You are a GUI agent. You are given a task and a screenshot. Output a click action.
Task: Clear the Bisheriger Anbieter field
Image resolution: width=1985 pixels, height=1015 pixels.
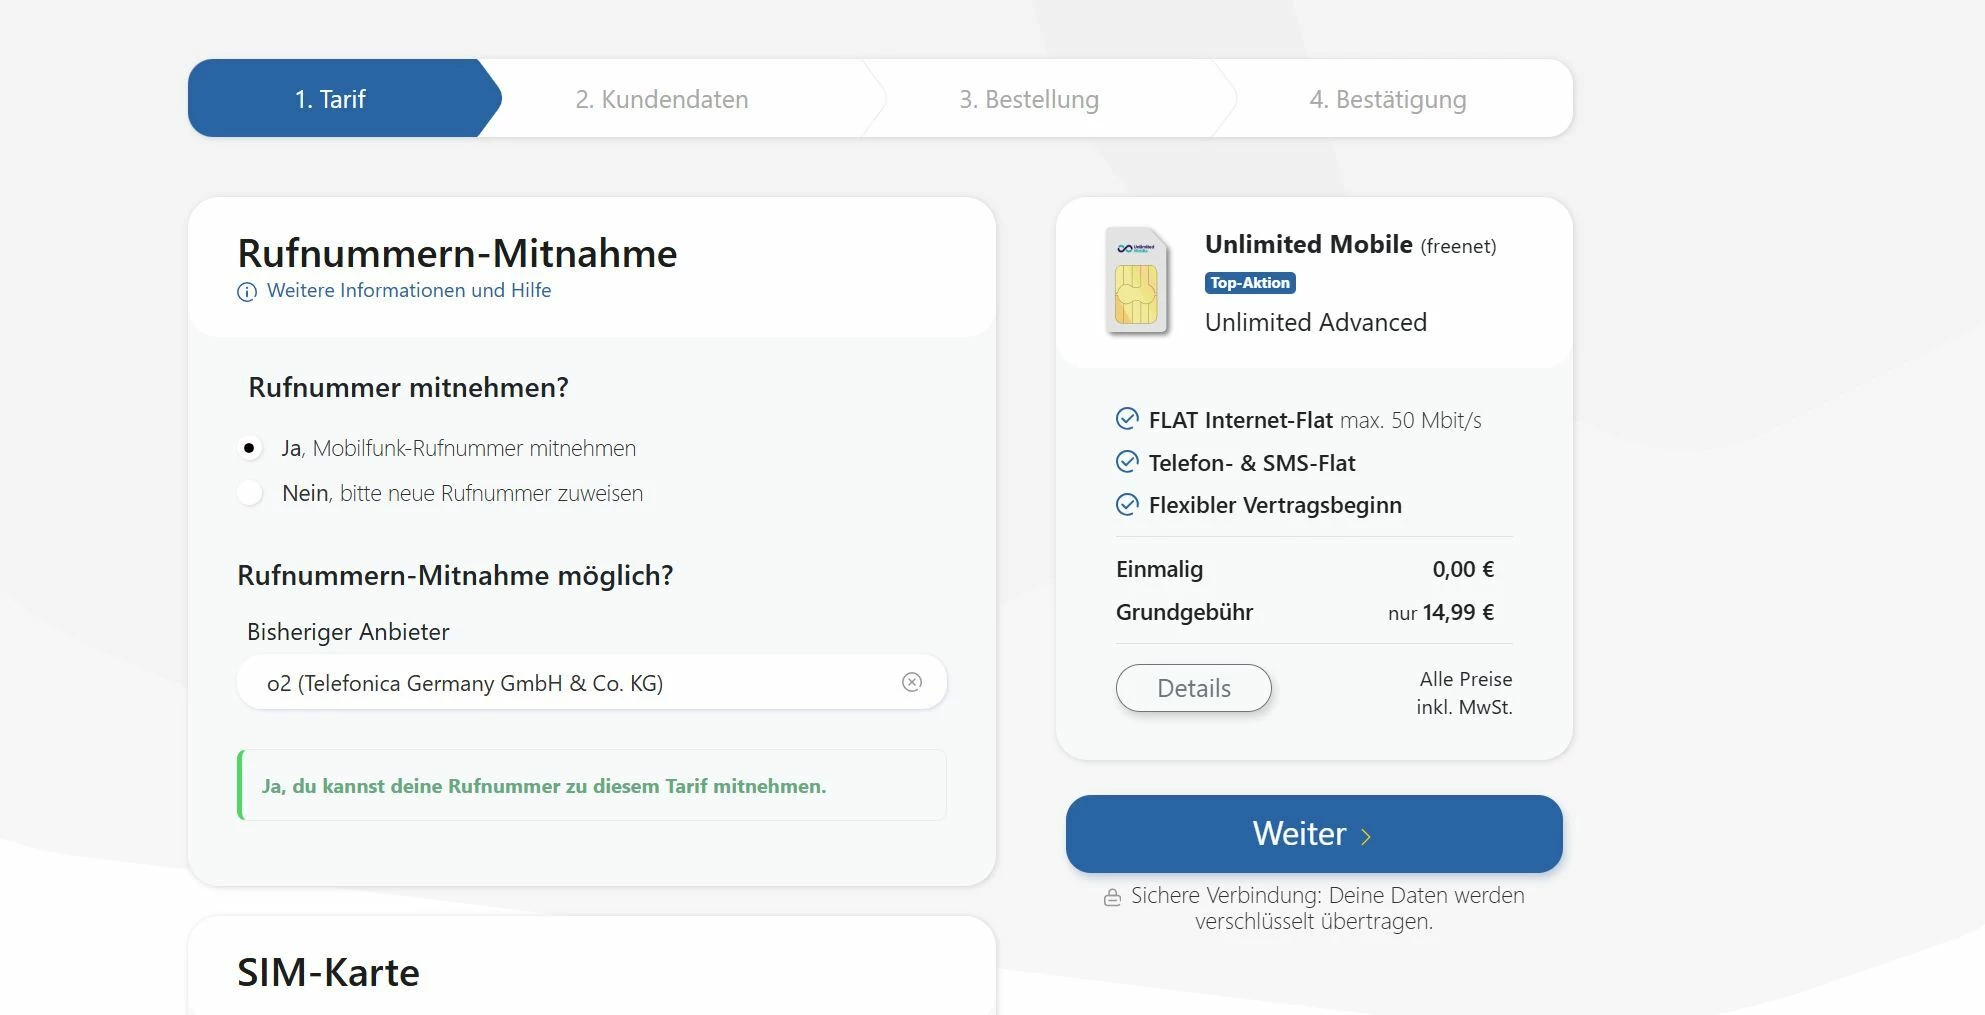912,682
